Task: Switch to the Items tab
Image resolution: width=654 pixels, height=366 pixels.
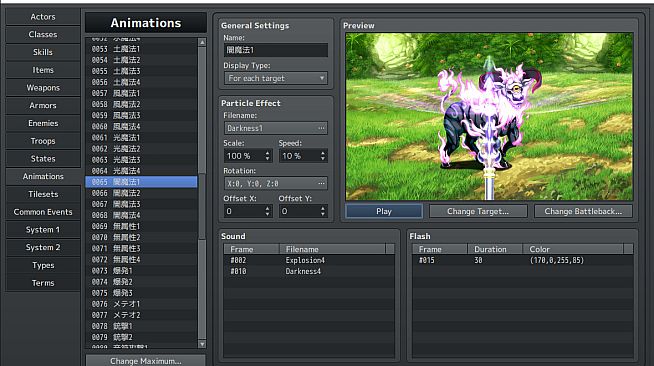Action: (x=43, y=70)
